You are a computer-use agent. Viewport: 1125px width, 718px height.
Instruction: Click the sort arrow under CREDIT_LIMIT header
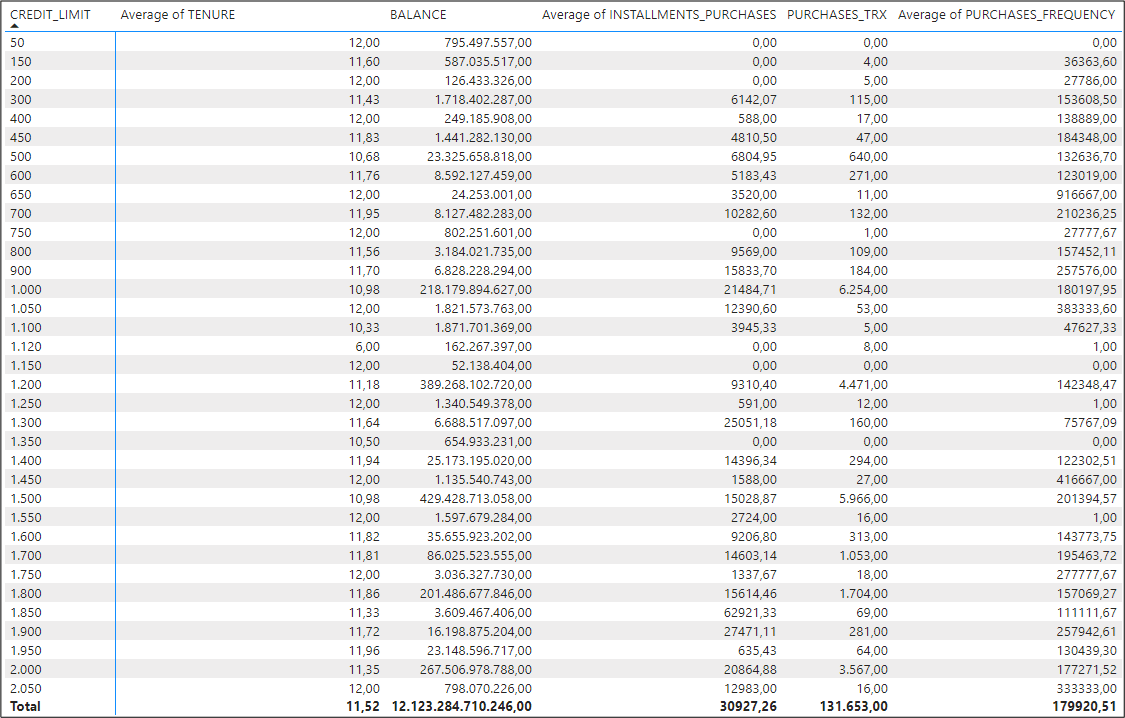click(x=15, y=27)
